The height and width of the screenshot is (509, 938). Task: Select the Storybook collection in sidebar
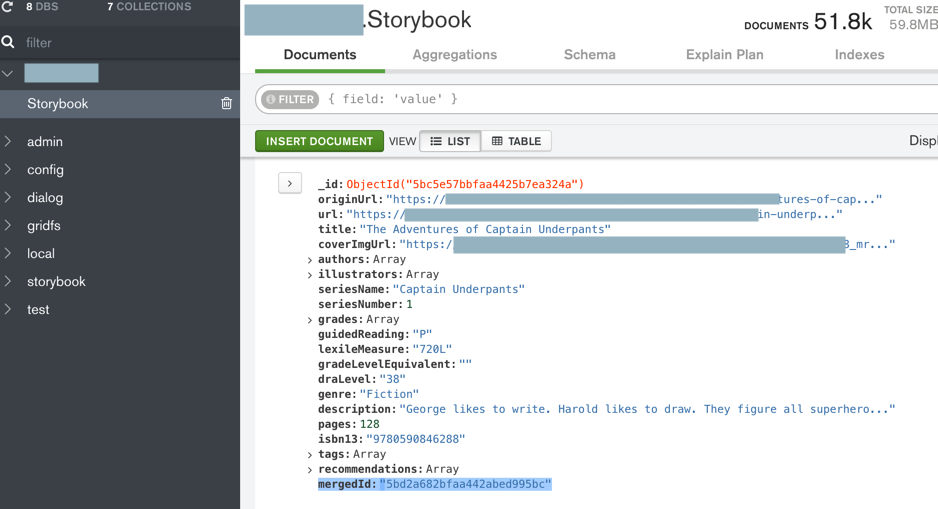click(x=58, y=104)
